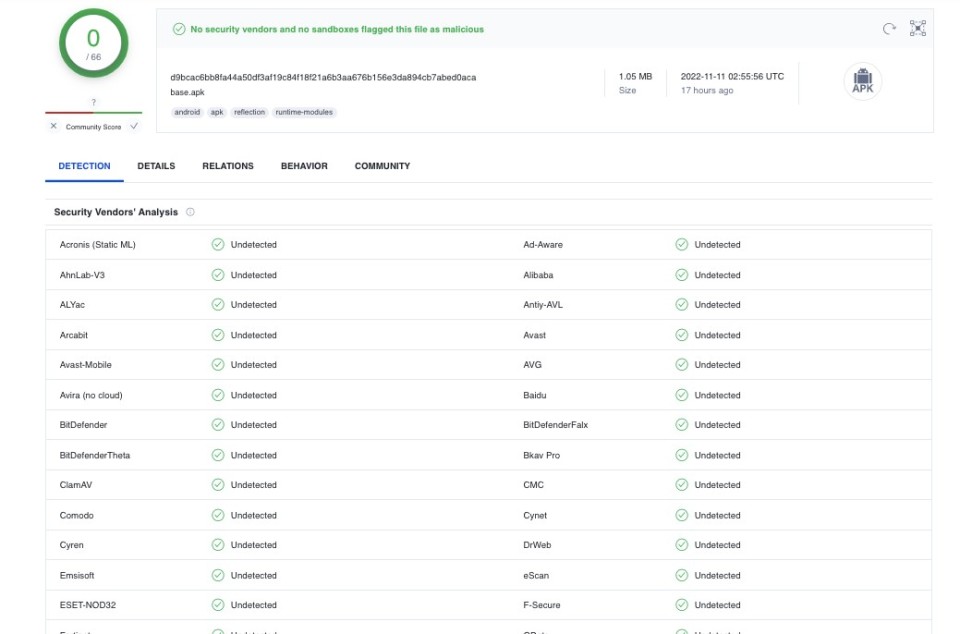Click the Bkav Pro vendor name

(542, 455)
